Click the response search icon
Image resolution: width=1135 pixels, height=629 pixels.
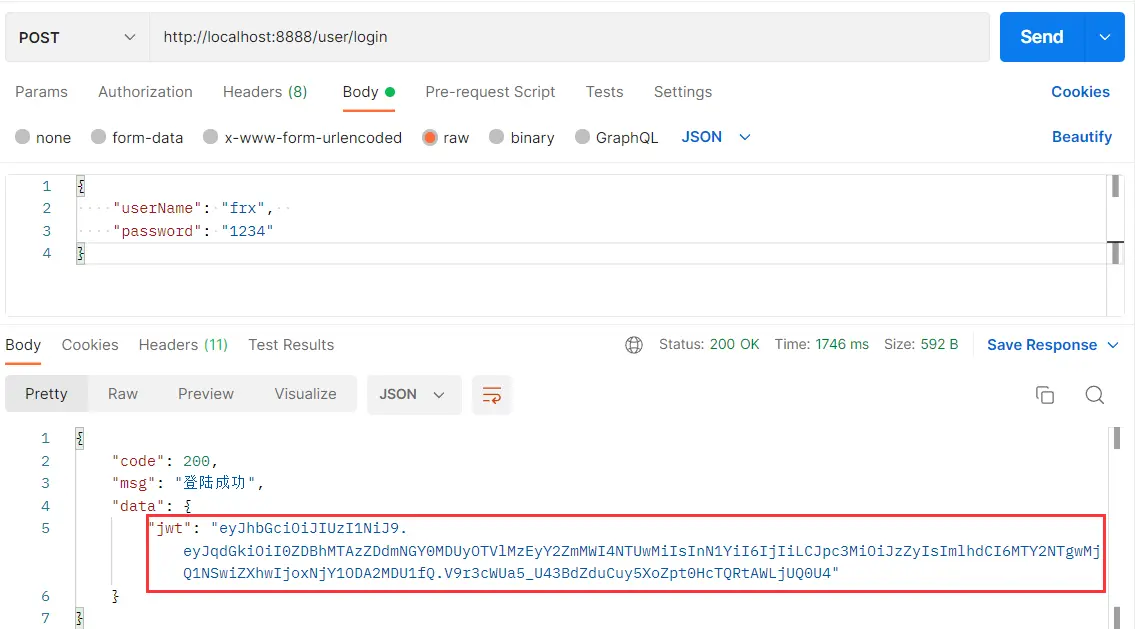(x=1094, y=395)
